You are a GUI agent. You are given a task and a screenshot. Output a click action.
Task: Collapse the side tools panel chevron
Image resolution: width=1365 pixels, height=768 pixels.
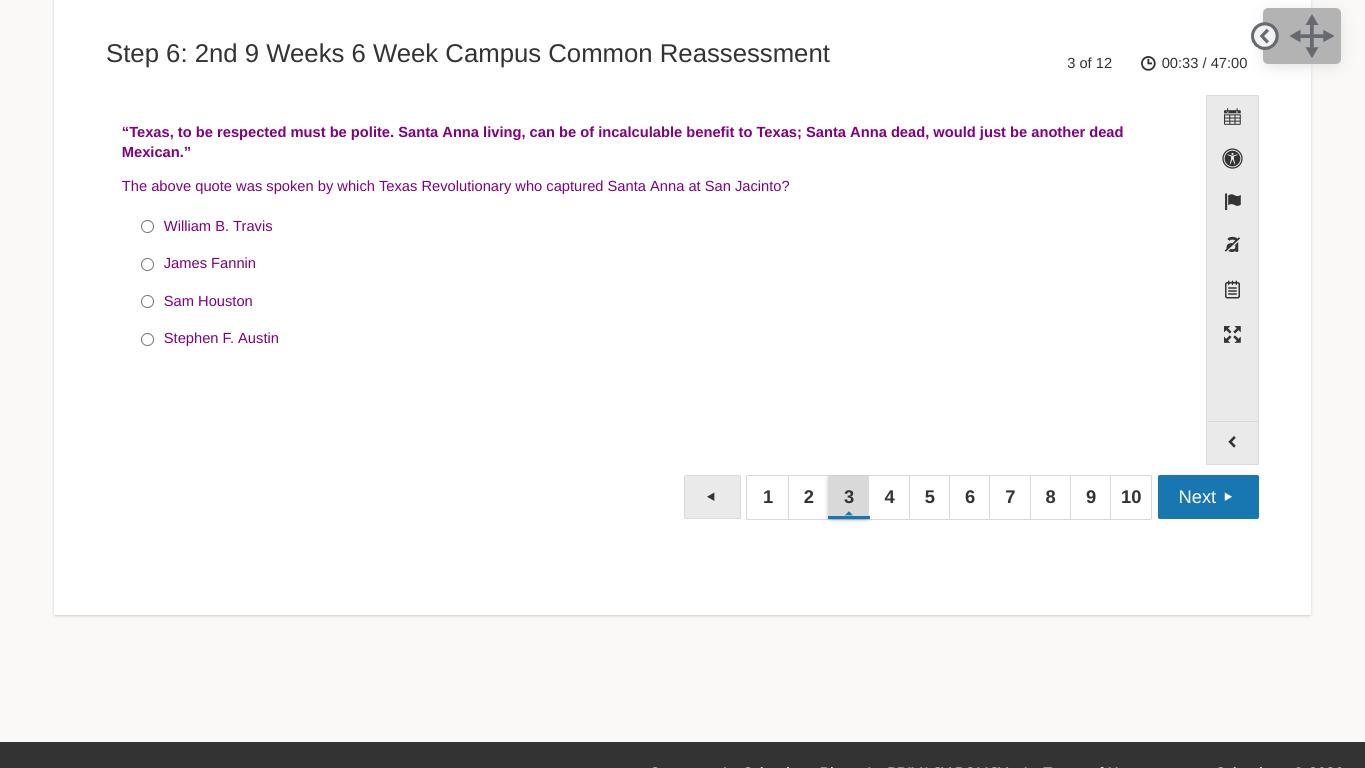point(1232,442)
